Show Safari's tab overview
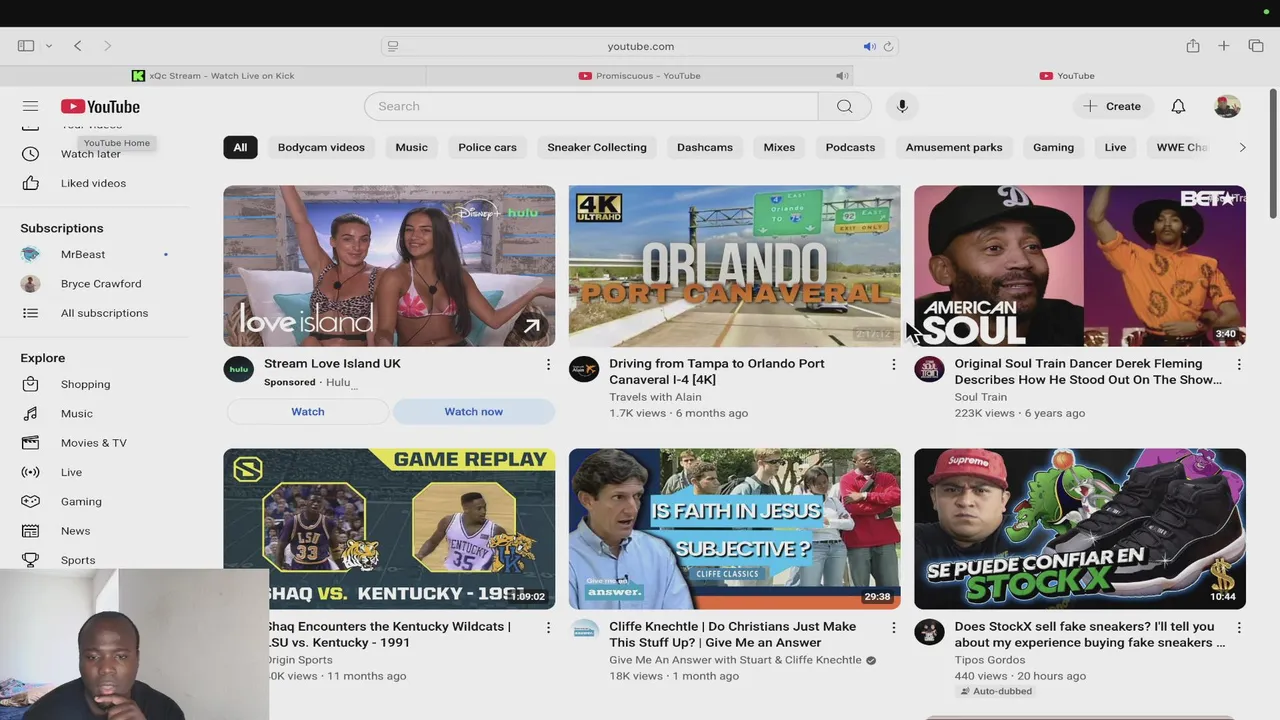This screenshot has height=720, width=1280. click(x=1256, y=46)
